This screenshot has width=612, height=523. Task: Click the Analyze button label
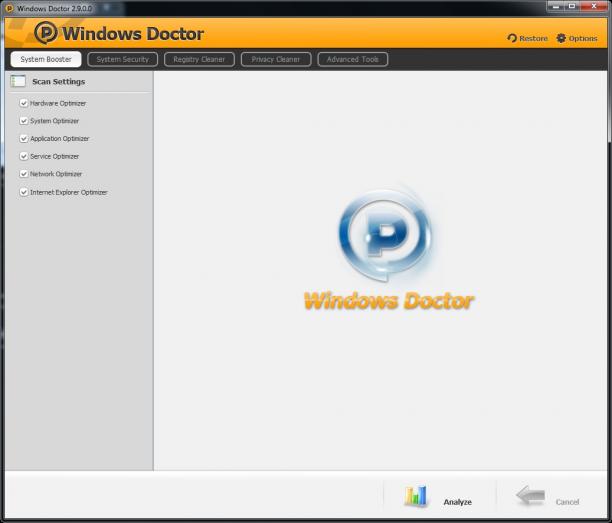click(457, 502)
